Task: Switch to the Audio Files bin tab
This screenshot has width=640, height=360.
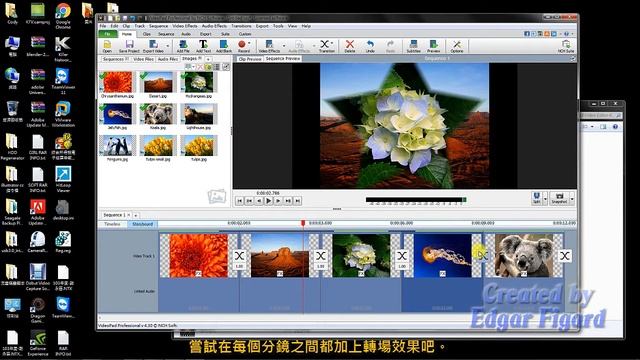Action: click(168, 59)
